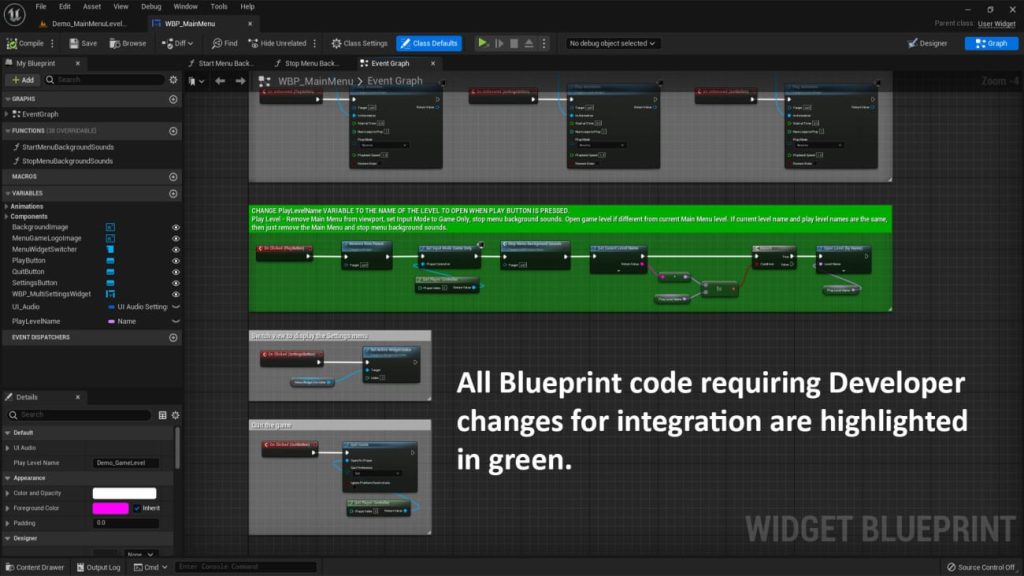The height and width of the screenshot is (576, 1024).
Task: Add a new function with plus icon
Action: 173,131
